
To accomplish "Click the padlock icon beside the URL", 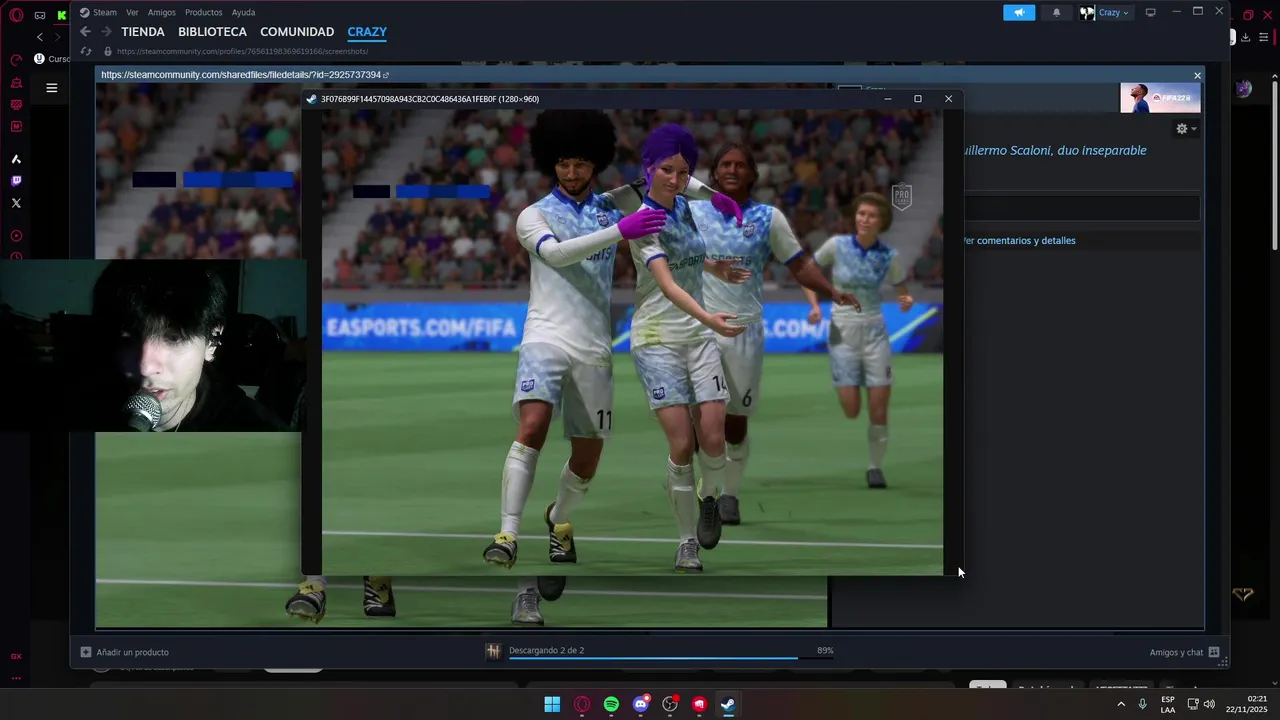I will 108,51.
